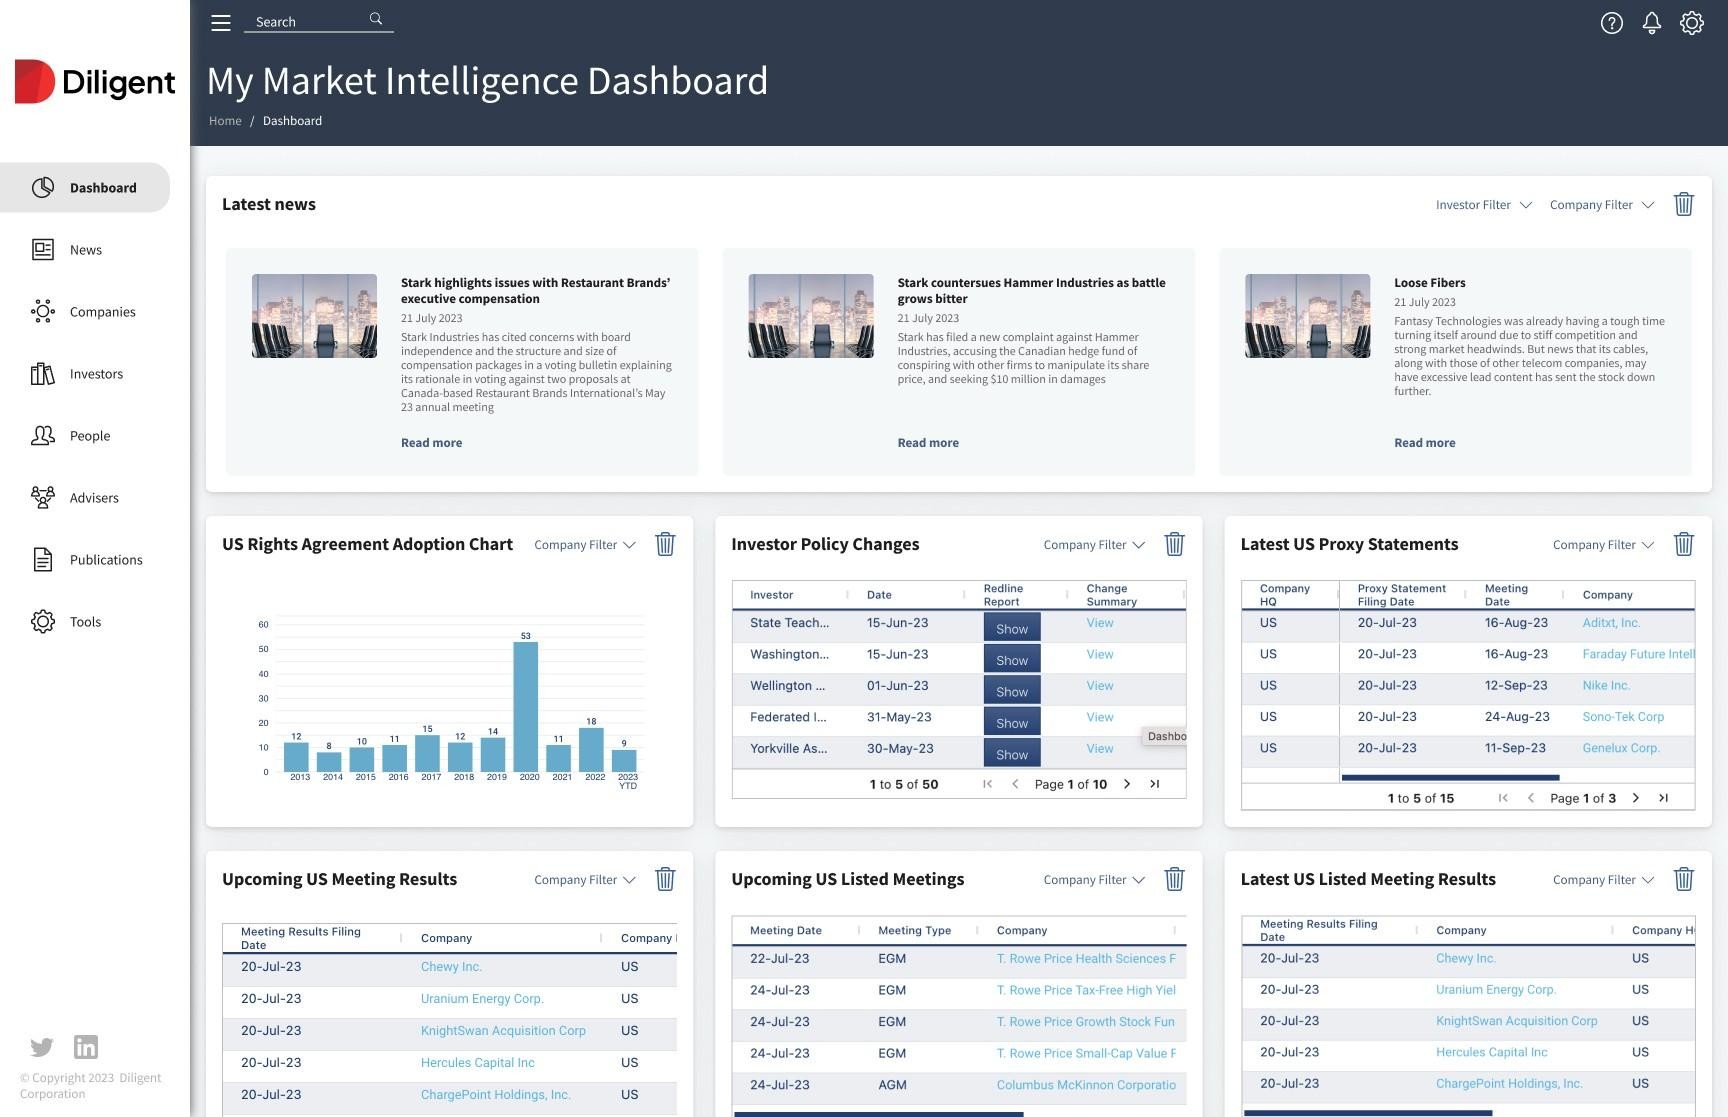Delete the Latest US Proxy Statements widget
The height and width of the screenshot is (1117, 1728).
(x=1684, y=544)
